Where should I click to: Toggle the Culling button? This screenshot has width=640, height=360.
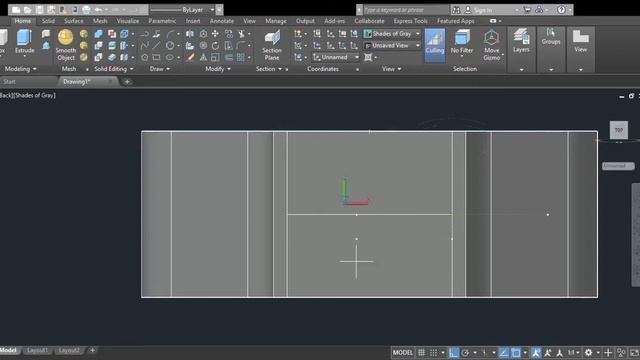click(435, 45)
